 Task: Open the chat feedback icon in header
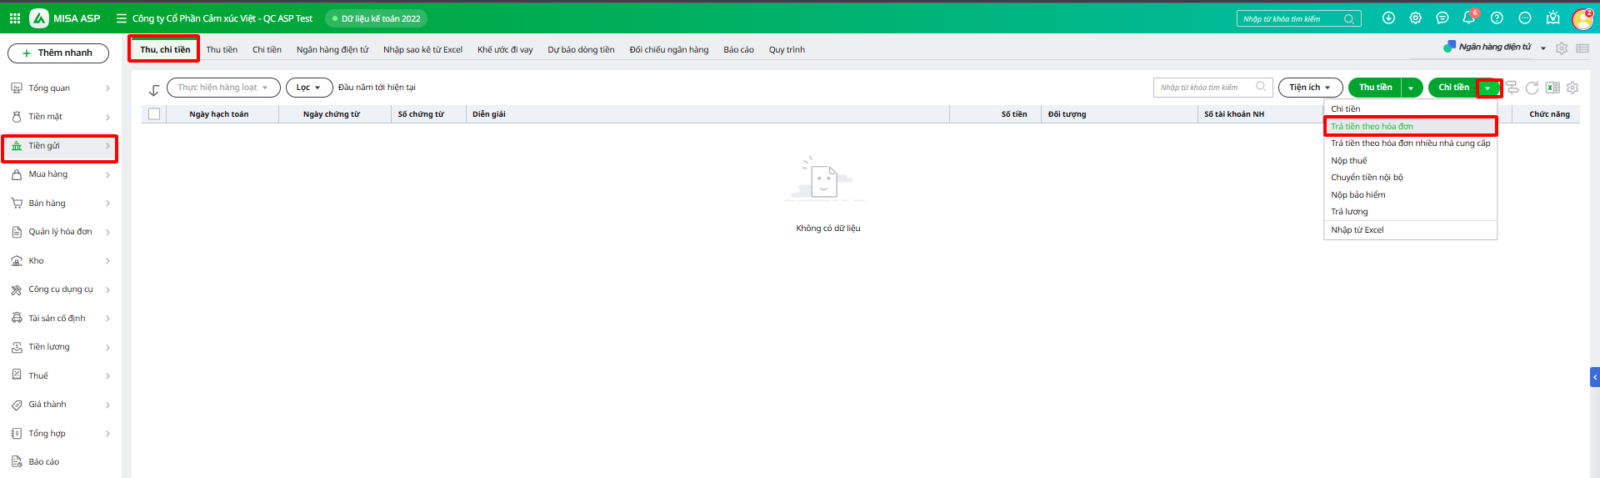coord(1442,18)
